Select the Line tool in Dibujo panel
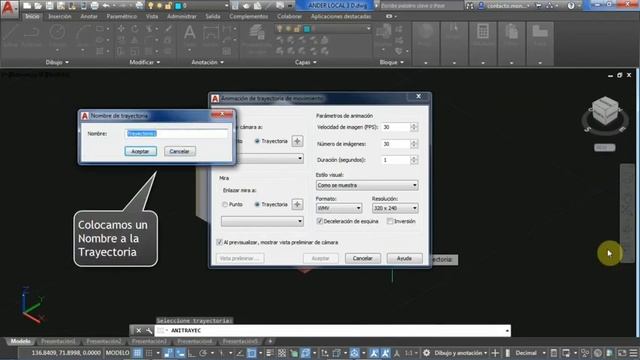This screenshot has height=360, width=640. 9,34
